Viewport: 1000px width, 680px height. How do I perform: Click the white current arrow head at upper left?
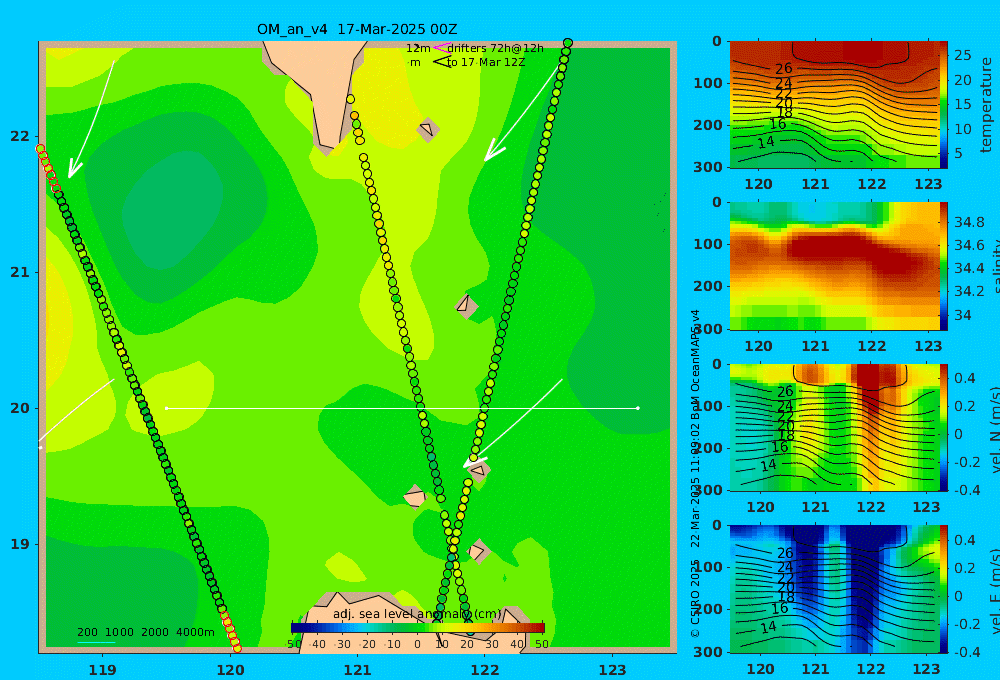74,170
